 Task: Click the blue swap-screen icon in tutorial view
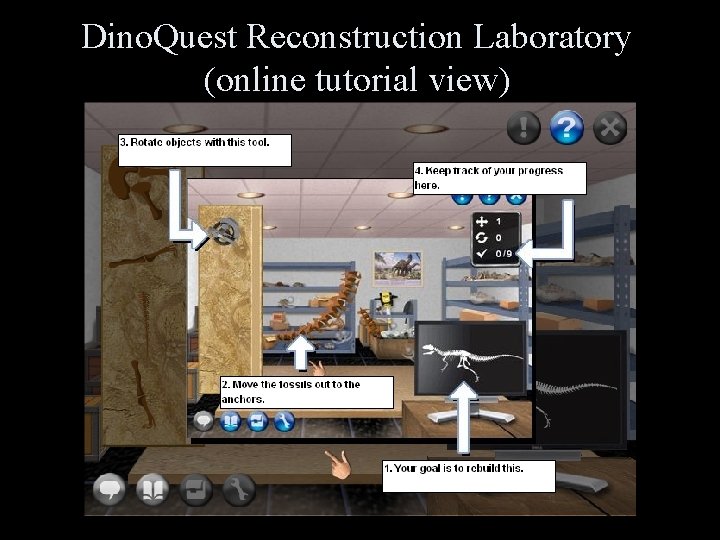[x=258, y=421]
